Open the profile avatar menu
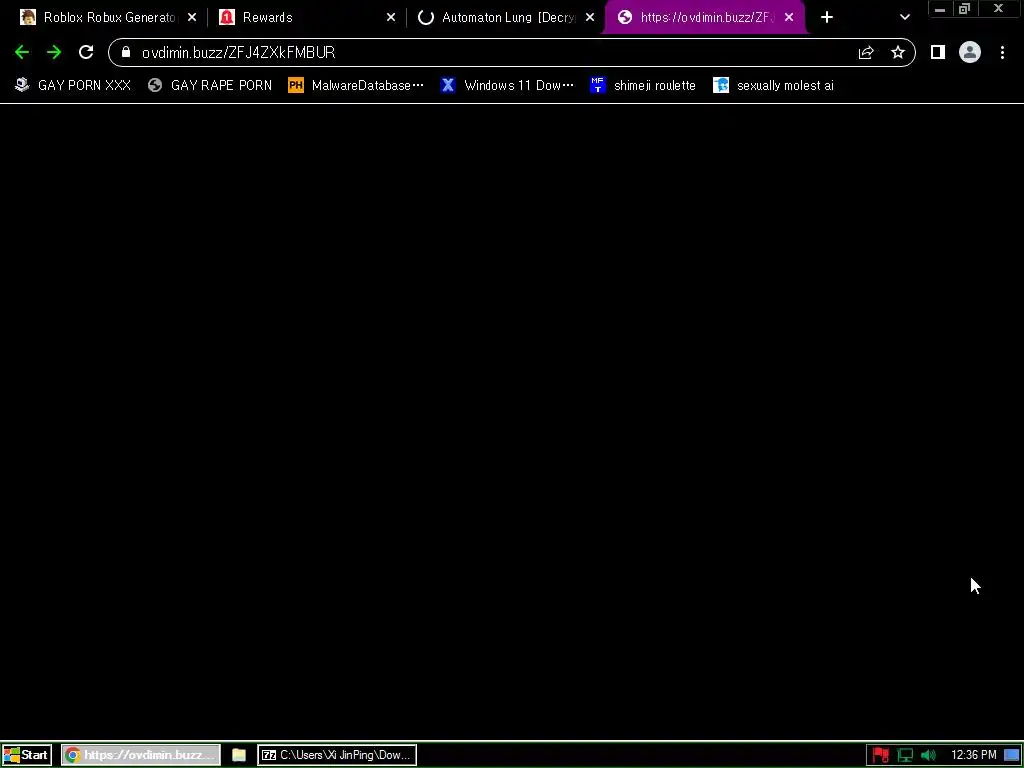1024x768 pixels. 970,52
